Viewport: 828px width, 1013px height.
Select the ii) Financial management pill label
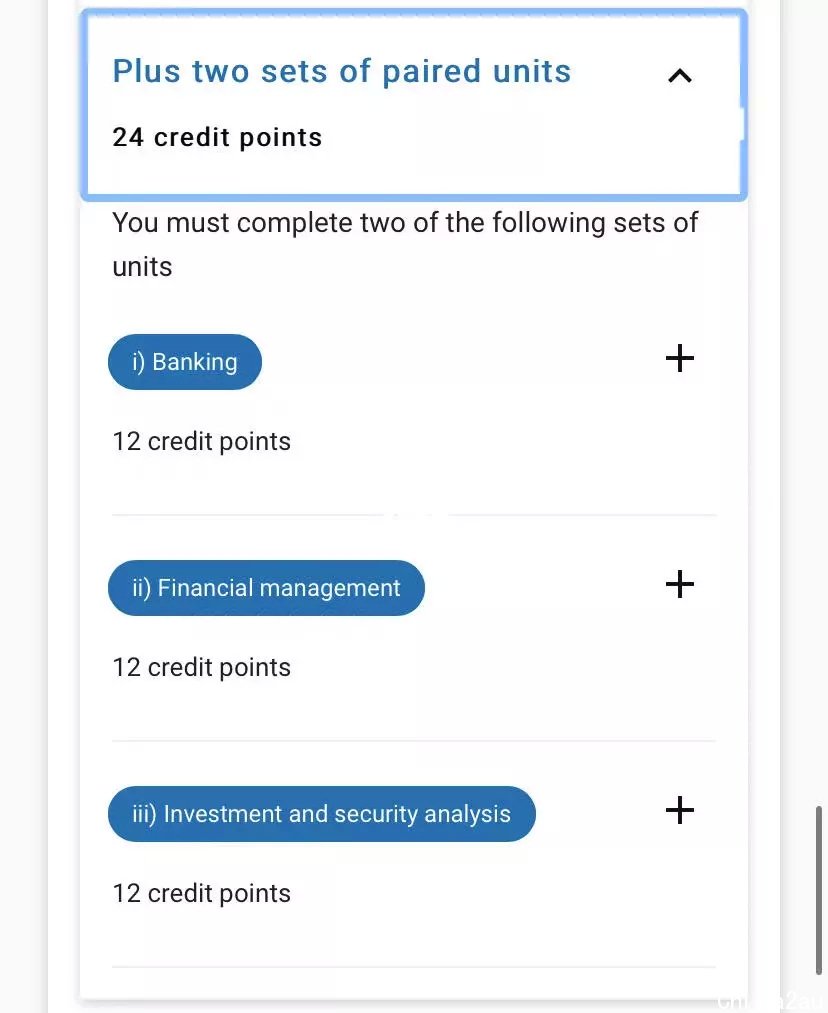(x=266, y=588)
